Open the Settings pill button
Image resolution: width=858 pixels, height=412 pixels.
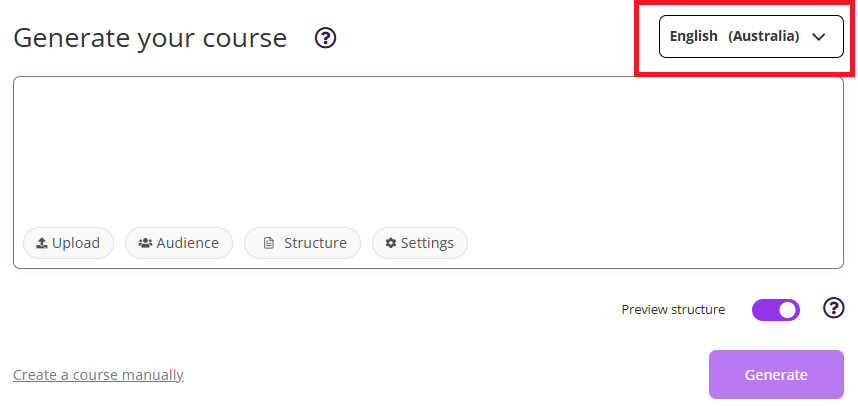coord(420,243)
